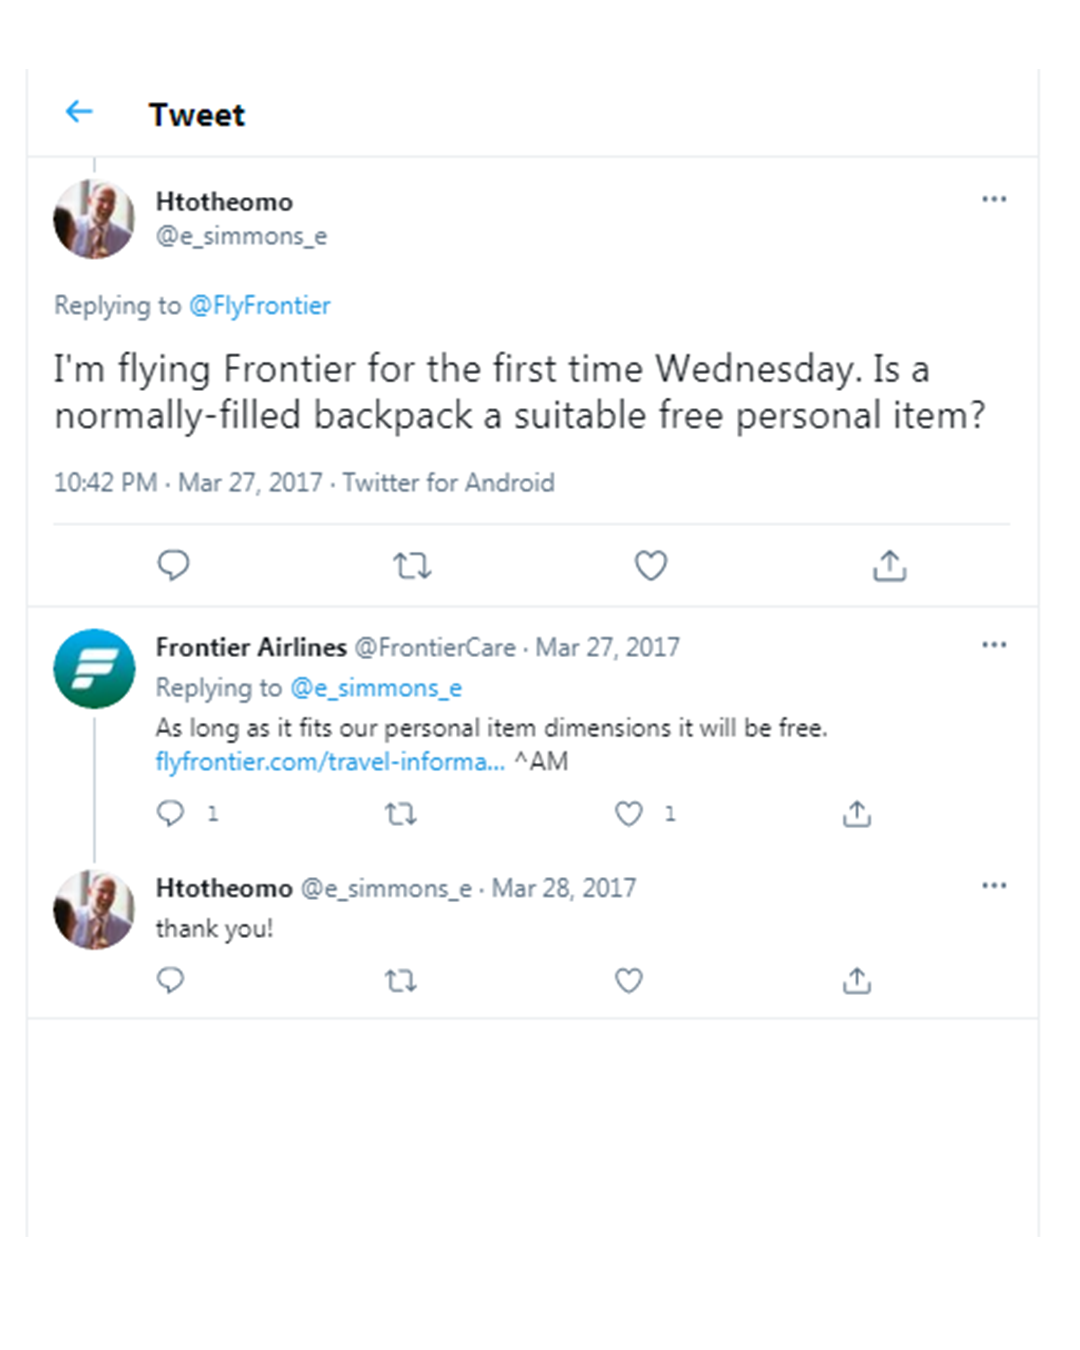This screenshot has width=1080, height=1350.
Task: Like the main backpack question tweet
Action: 651,566
